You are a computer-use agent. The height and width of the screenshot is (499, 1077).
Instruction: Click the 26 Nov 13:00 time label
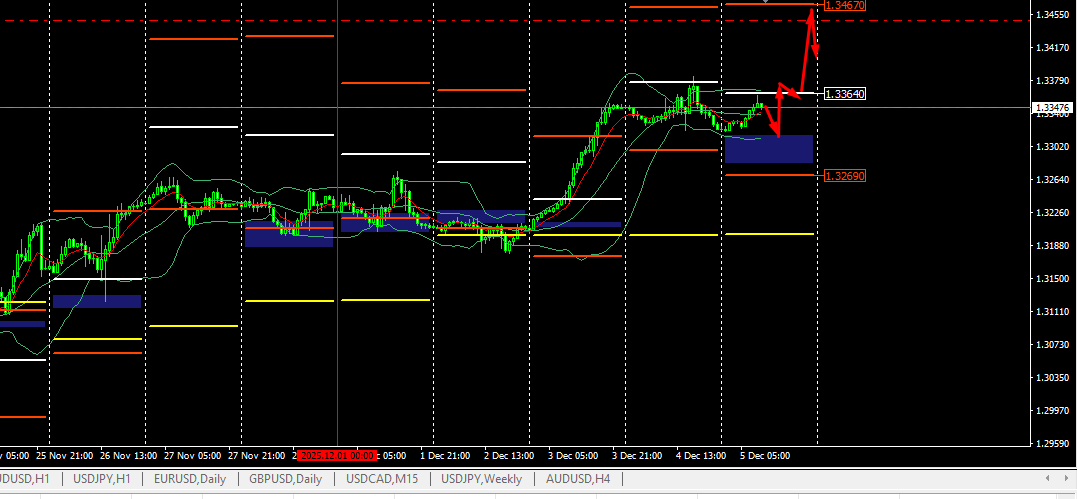[128, 455]
